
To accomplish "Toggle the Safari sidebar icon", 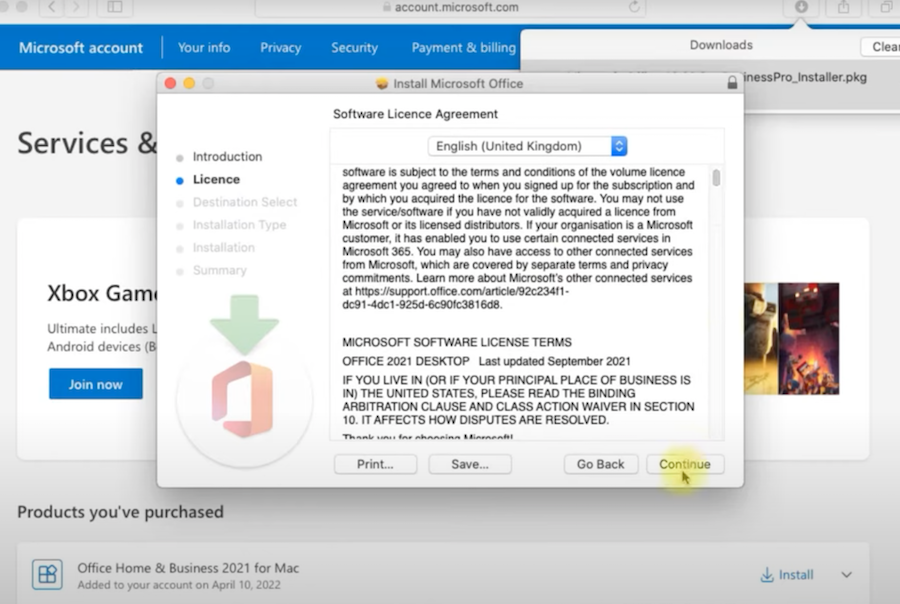I will (115, 7).
